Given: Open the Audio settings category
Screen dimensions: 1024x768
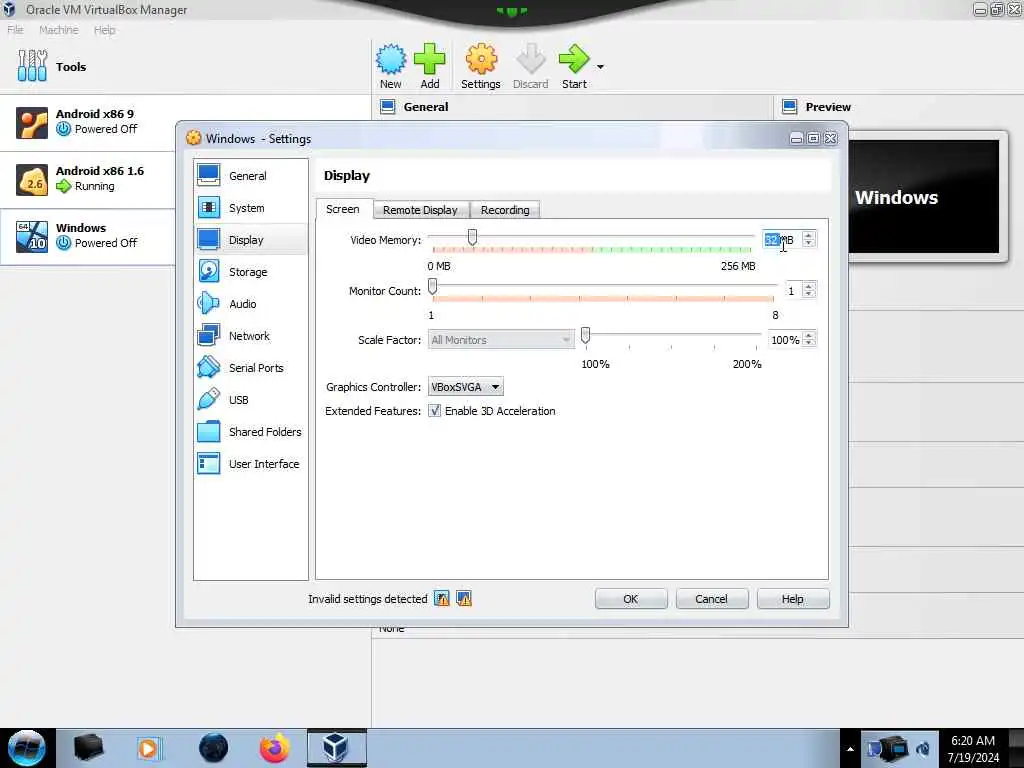Looking at the screenshot, I should pyautogui.click(x=251, y=304).
